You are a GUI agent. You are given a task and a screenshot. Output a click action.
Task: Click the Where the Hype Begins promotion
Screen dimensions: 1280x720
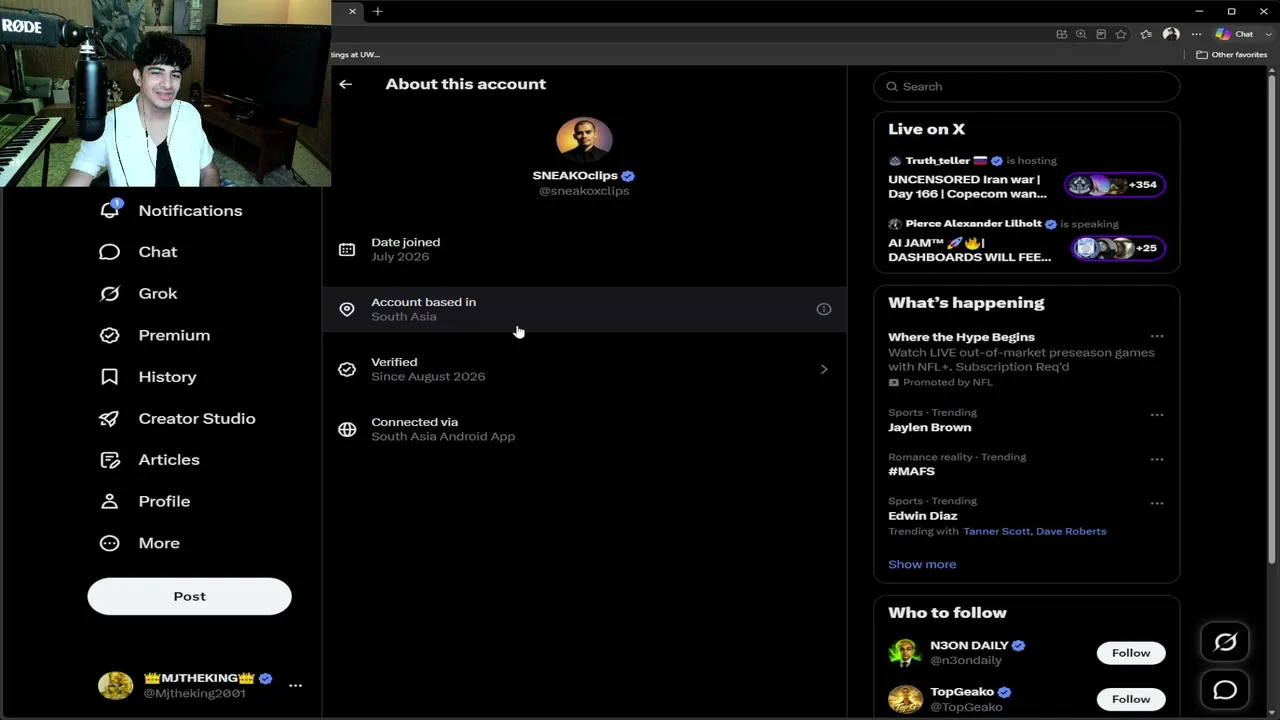[1027, 360]
